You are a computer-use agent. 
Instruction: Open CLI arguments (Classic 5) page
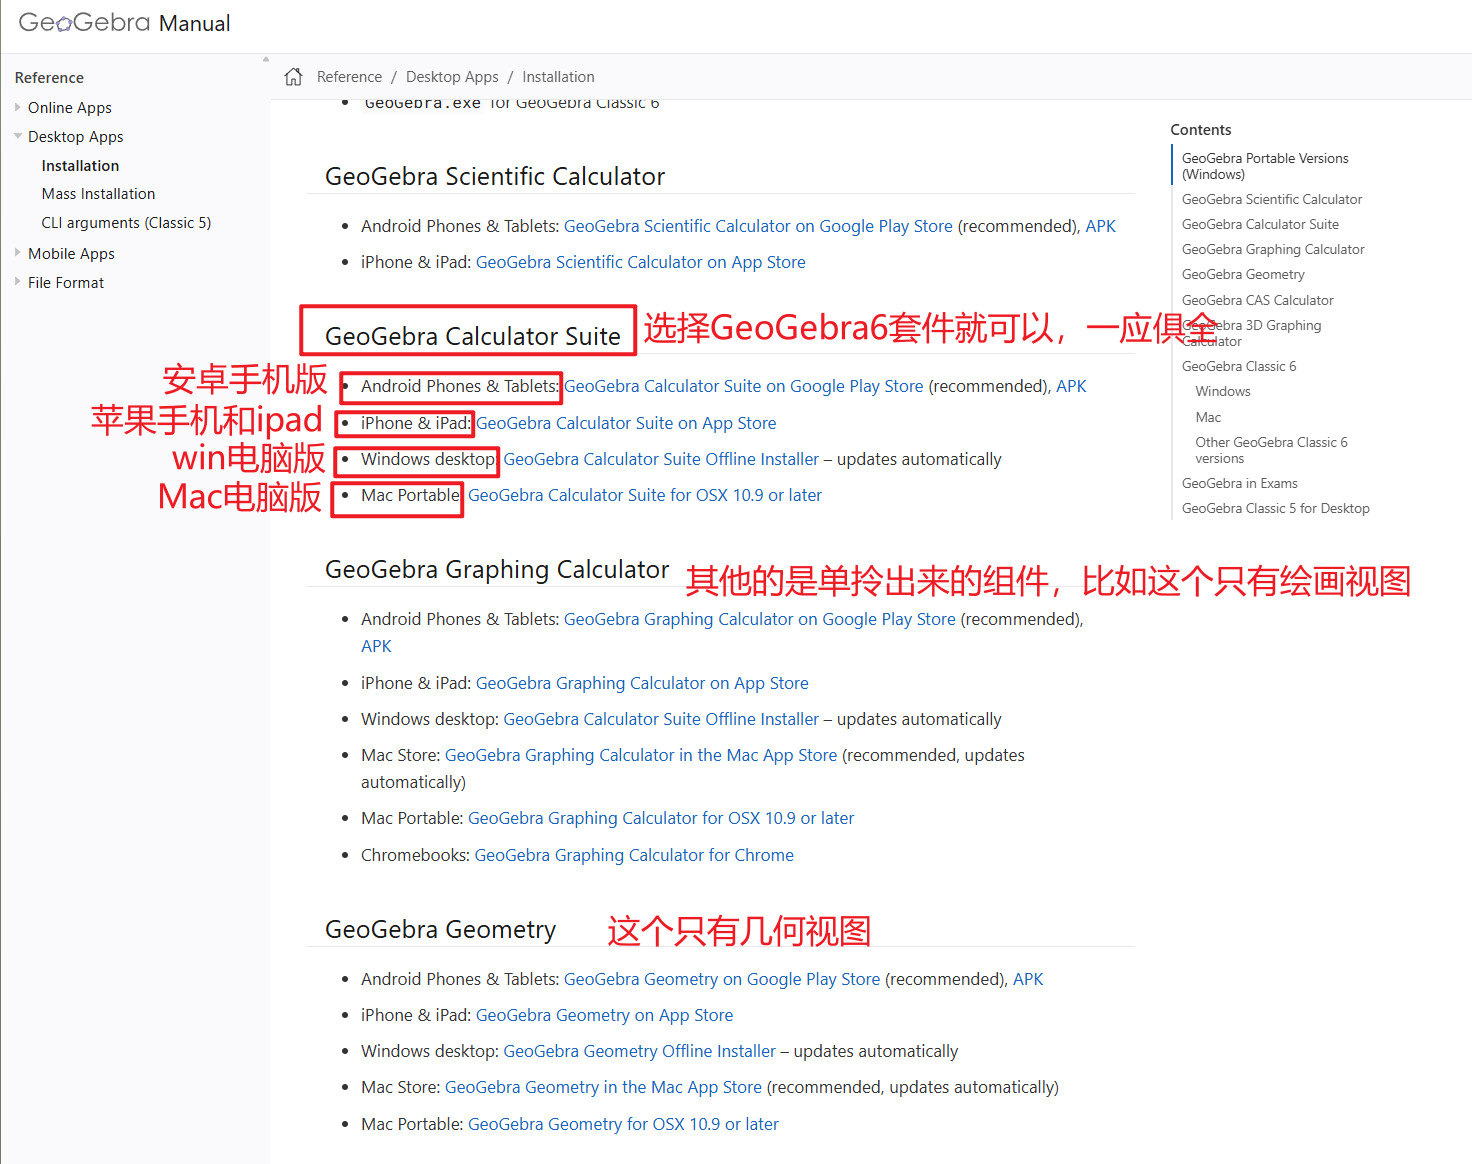pyautogui.click(x=125, y=222)
